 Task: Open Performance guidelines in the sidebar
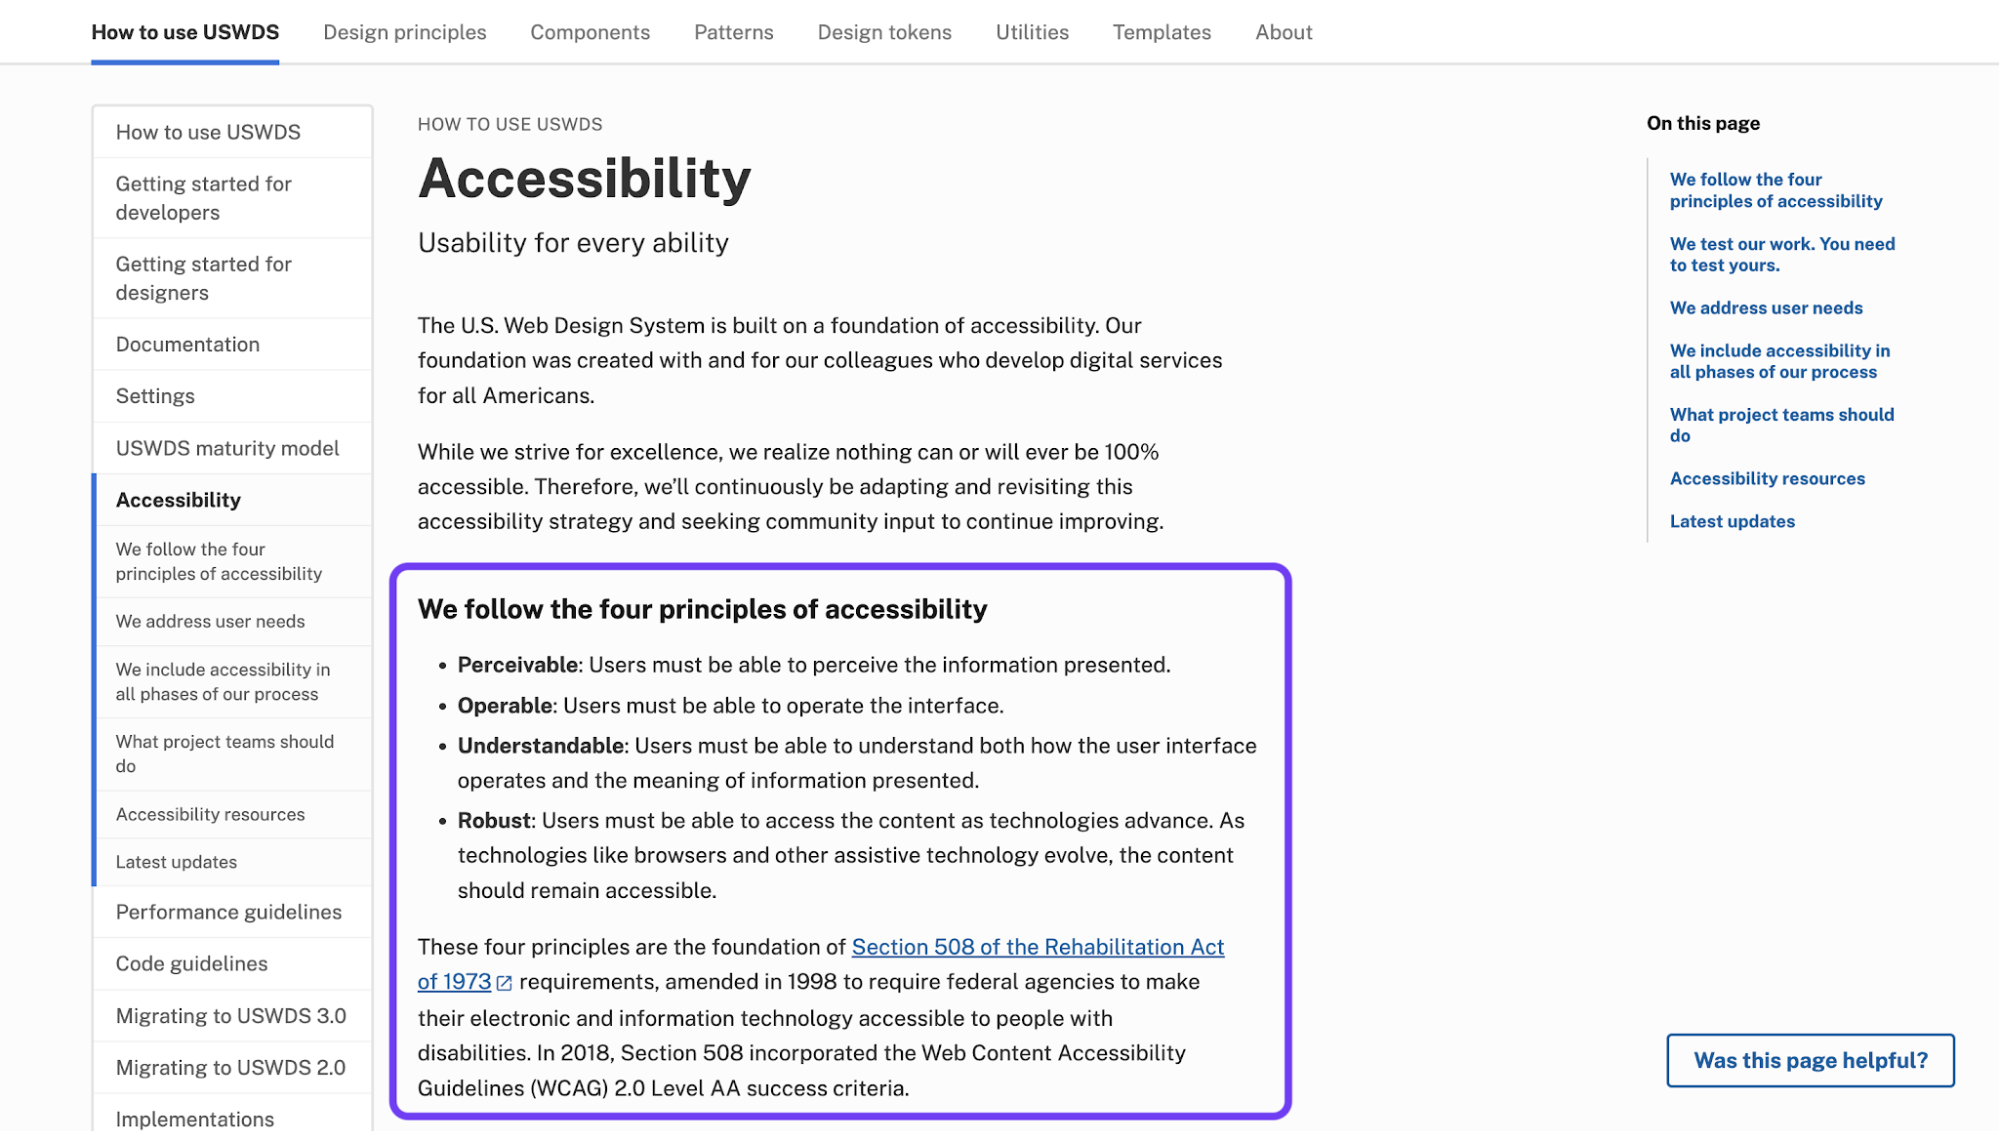(x=233, y=912)
